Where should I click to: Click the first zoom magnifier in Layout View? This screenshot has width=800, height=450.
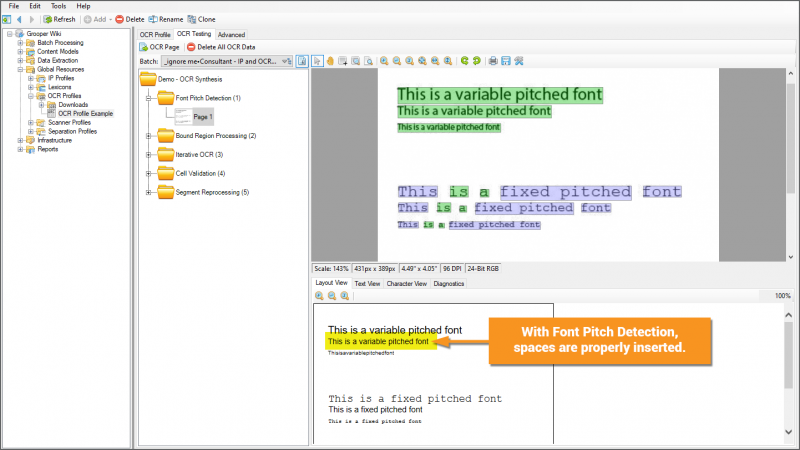click(x=320, y=296)
